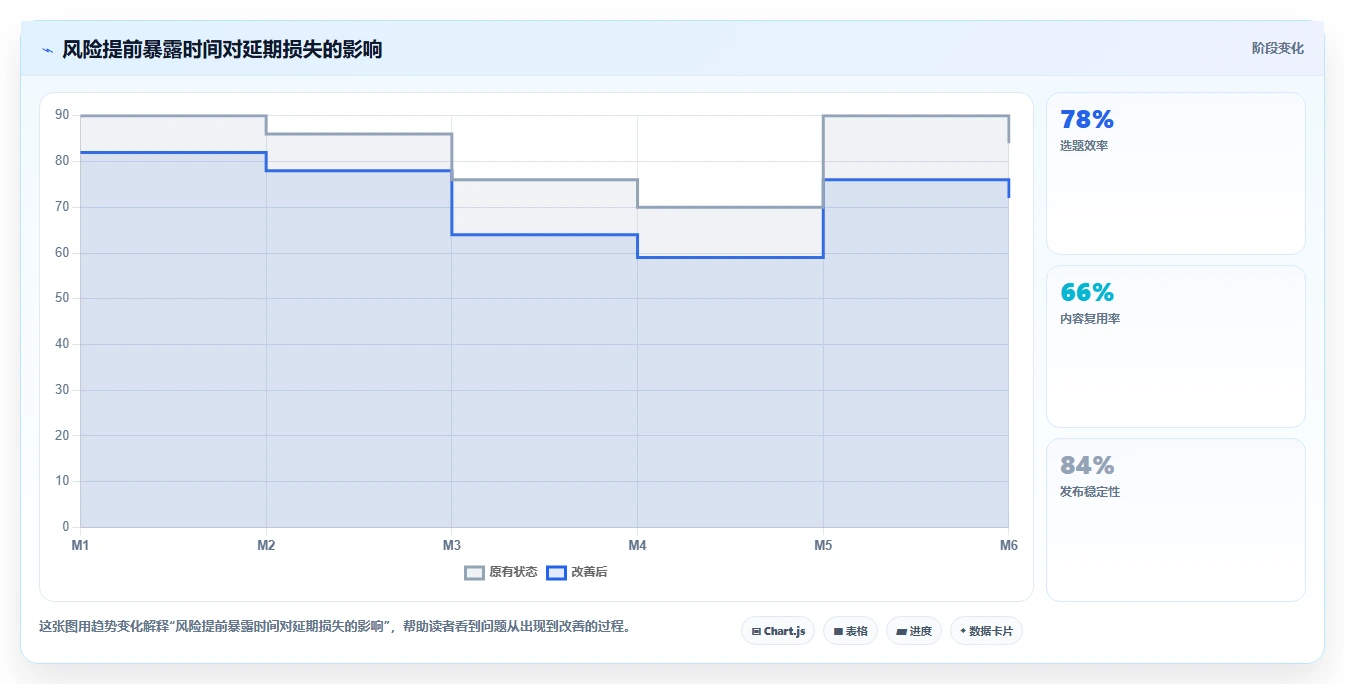
Task: Click the M4 axis label
Action: (x=637, y=545)
